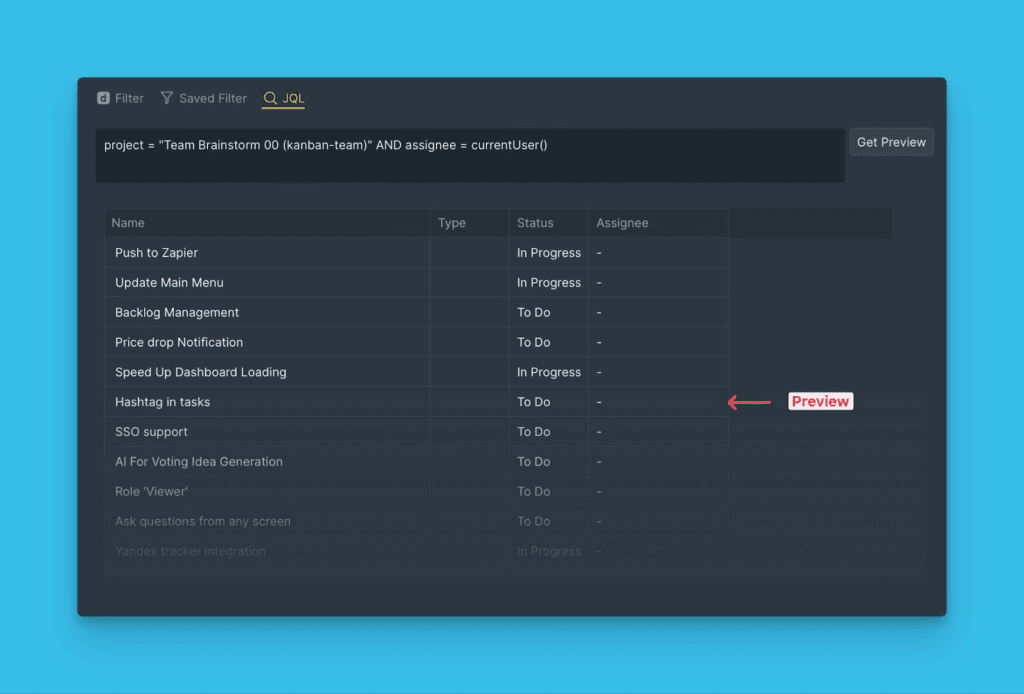The height and width of the screenshot is (694, 1024).
Task: Select the SSO support issue
Action: 151,432
